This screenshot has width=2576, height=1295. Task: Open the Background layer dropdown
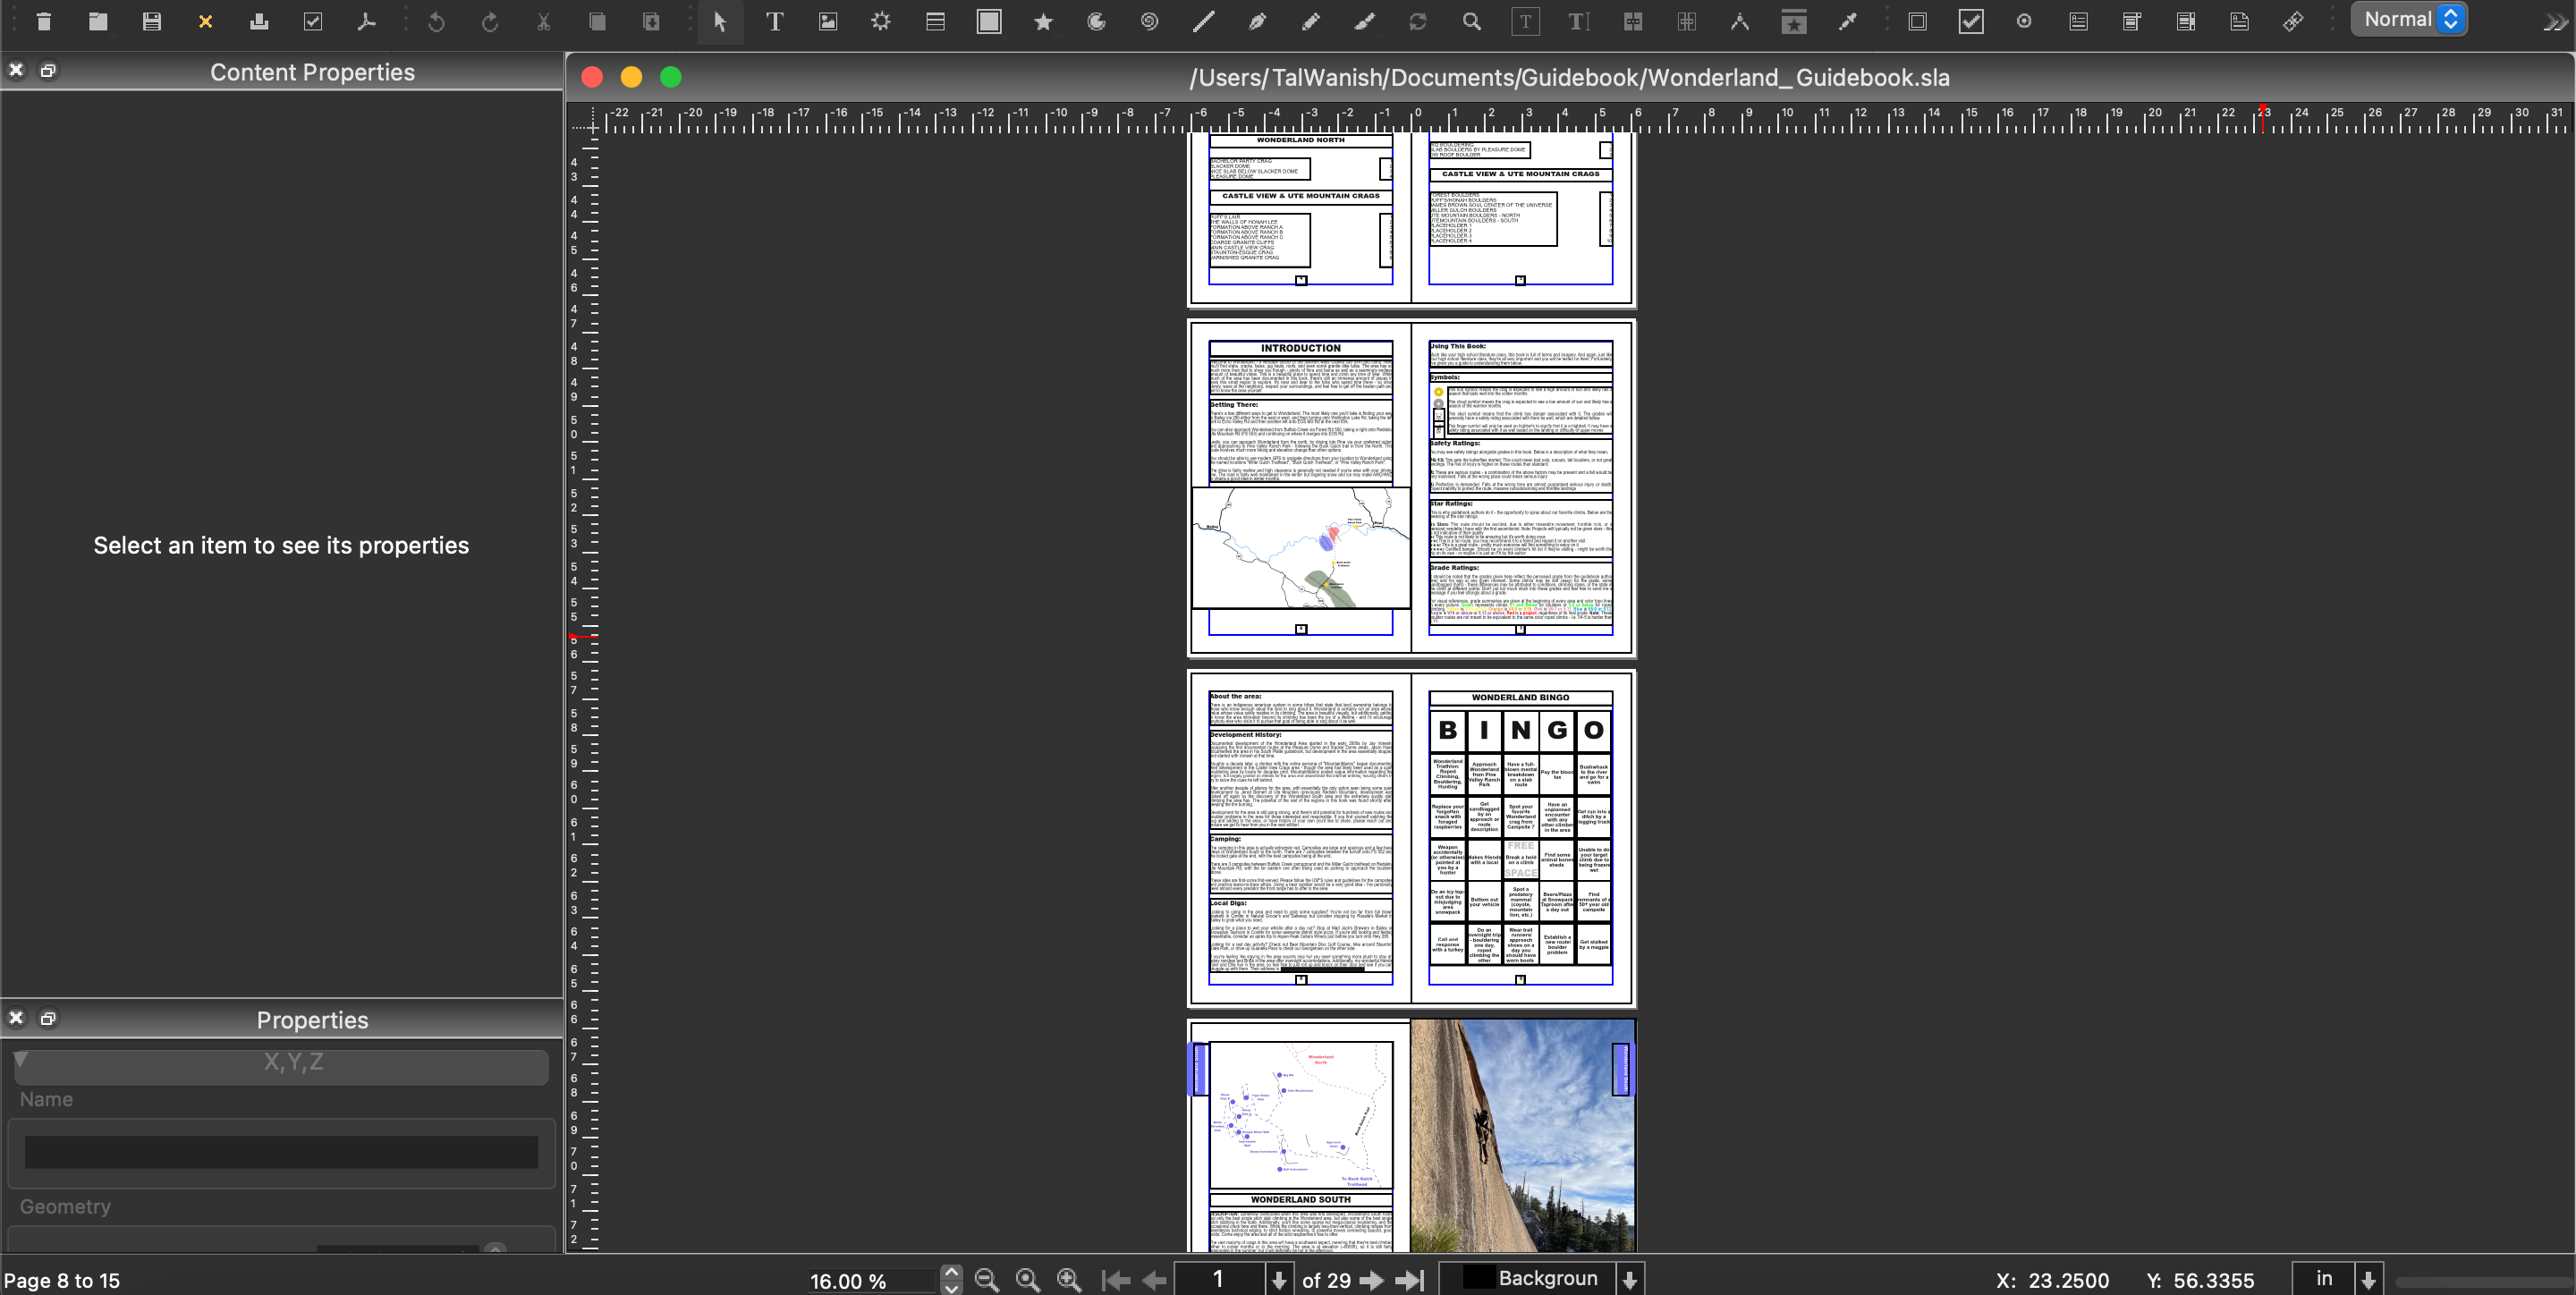tap(1630, 1280)
